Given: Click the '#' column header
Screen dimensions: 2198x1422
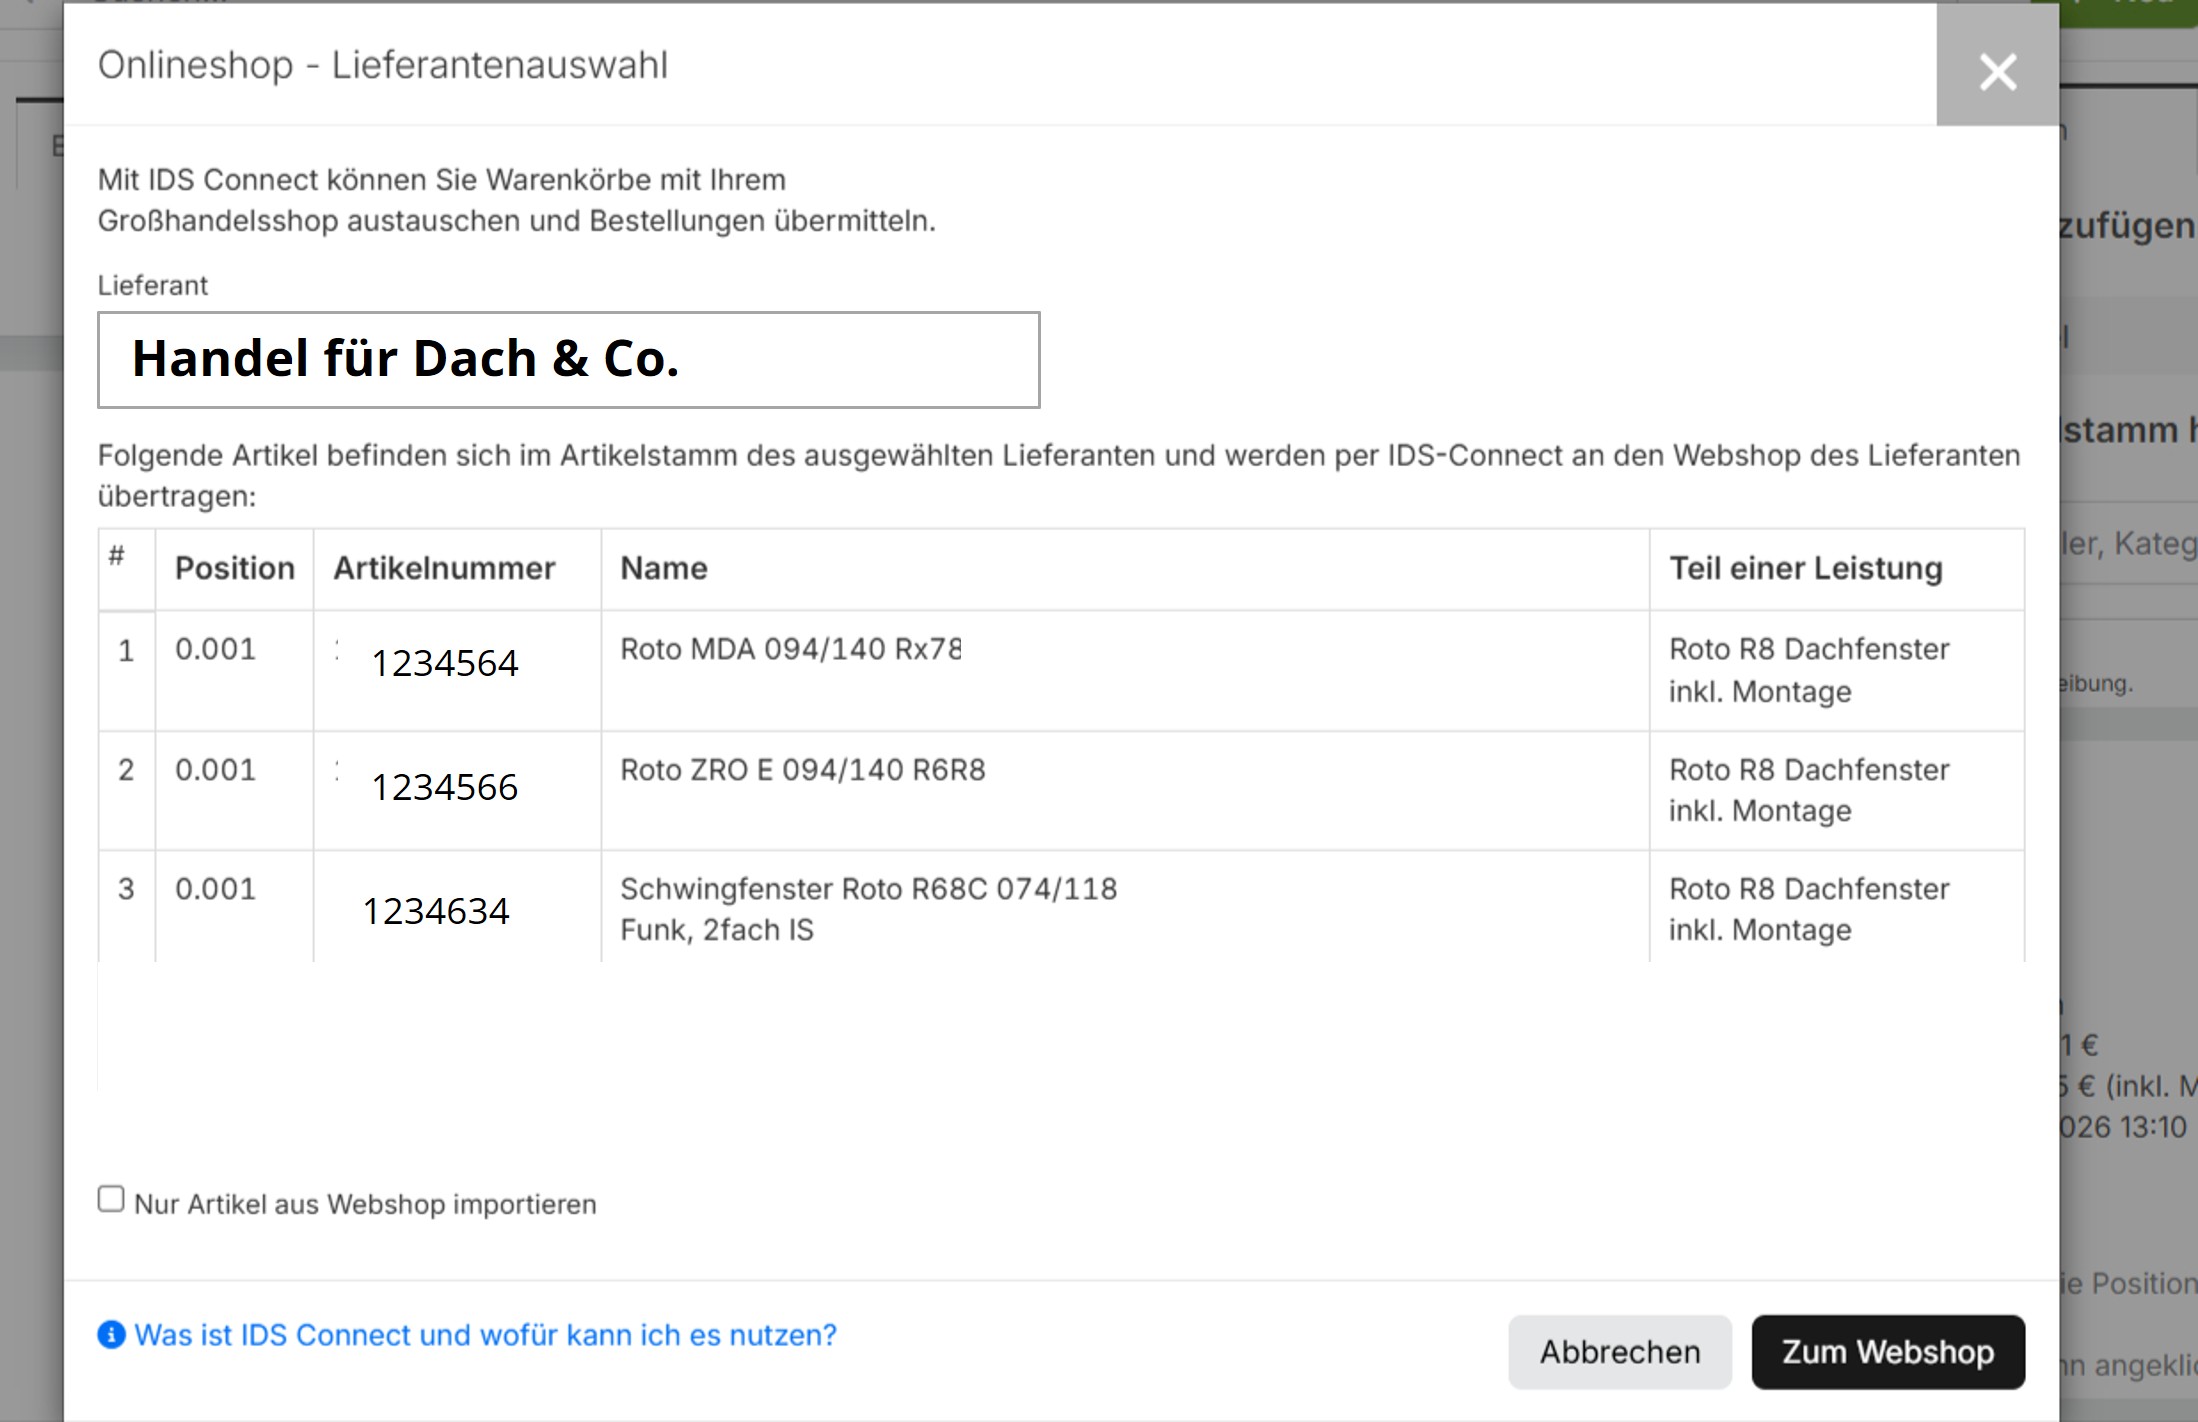Looking at the screenshot, I should pyautogui.click(x=117, y=555).
